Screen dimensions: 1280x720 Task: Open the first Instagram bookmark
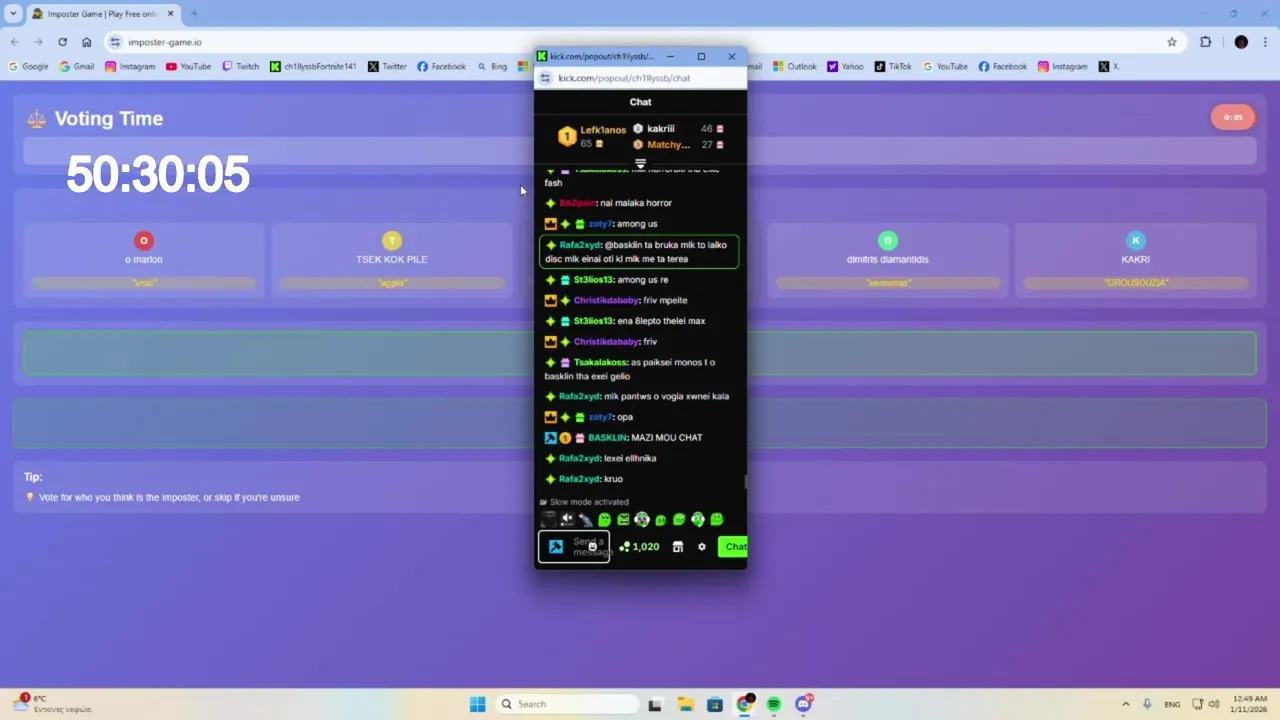(130, 67)
